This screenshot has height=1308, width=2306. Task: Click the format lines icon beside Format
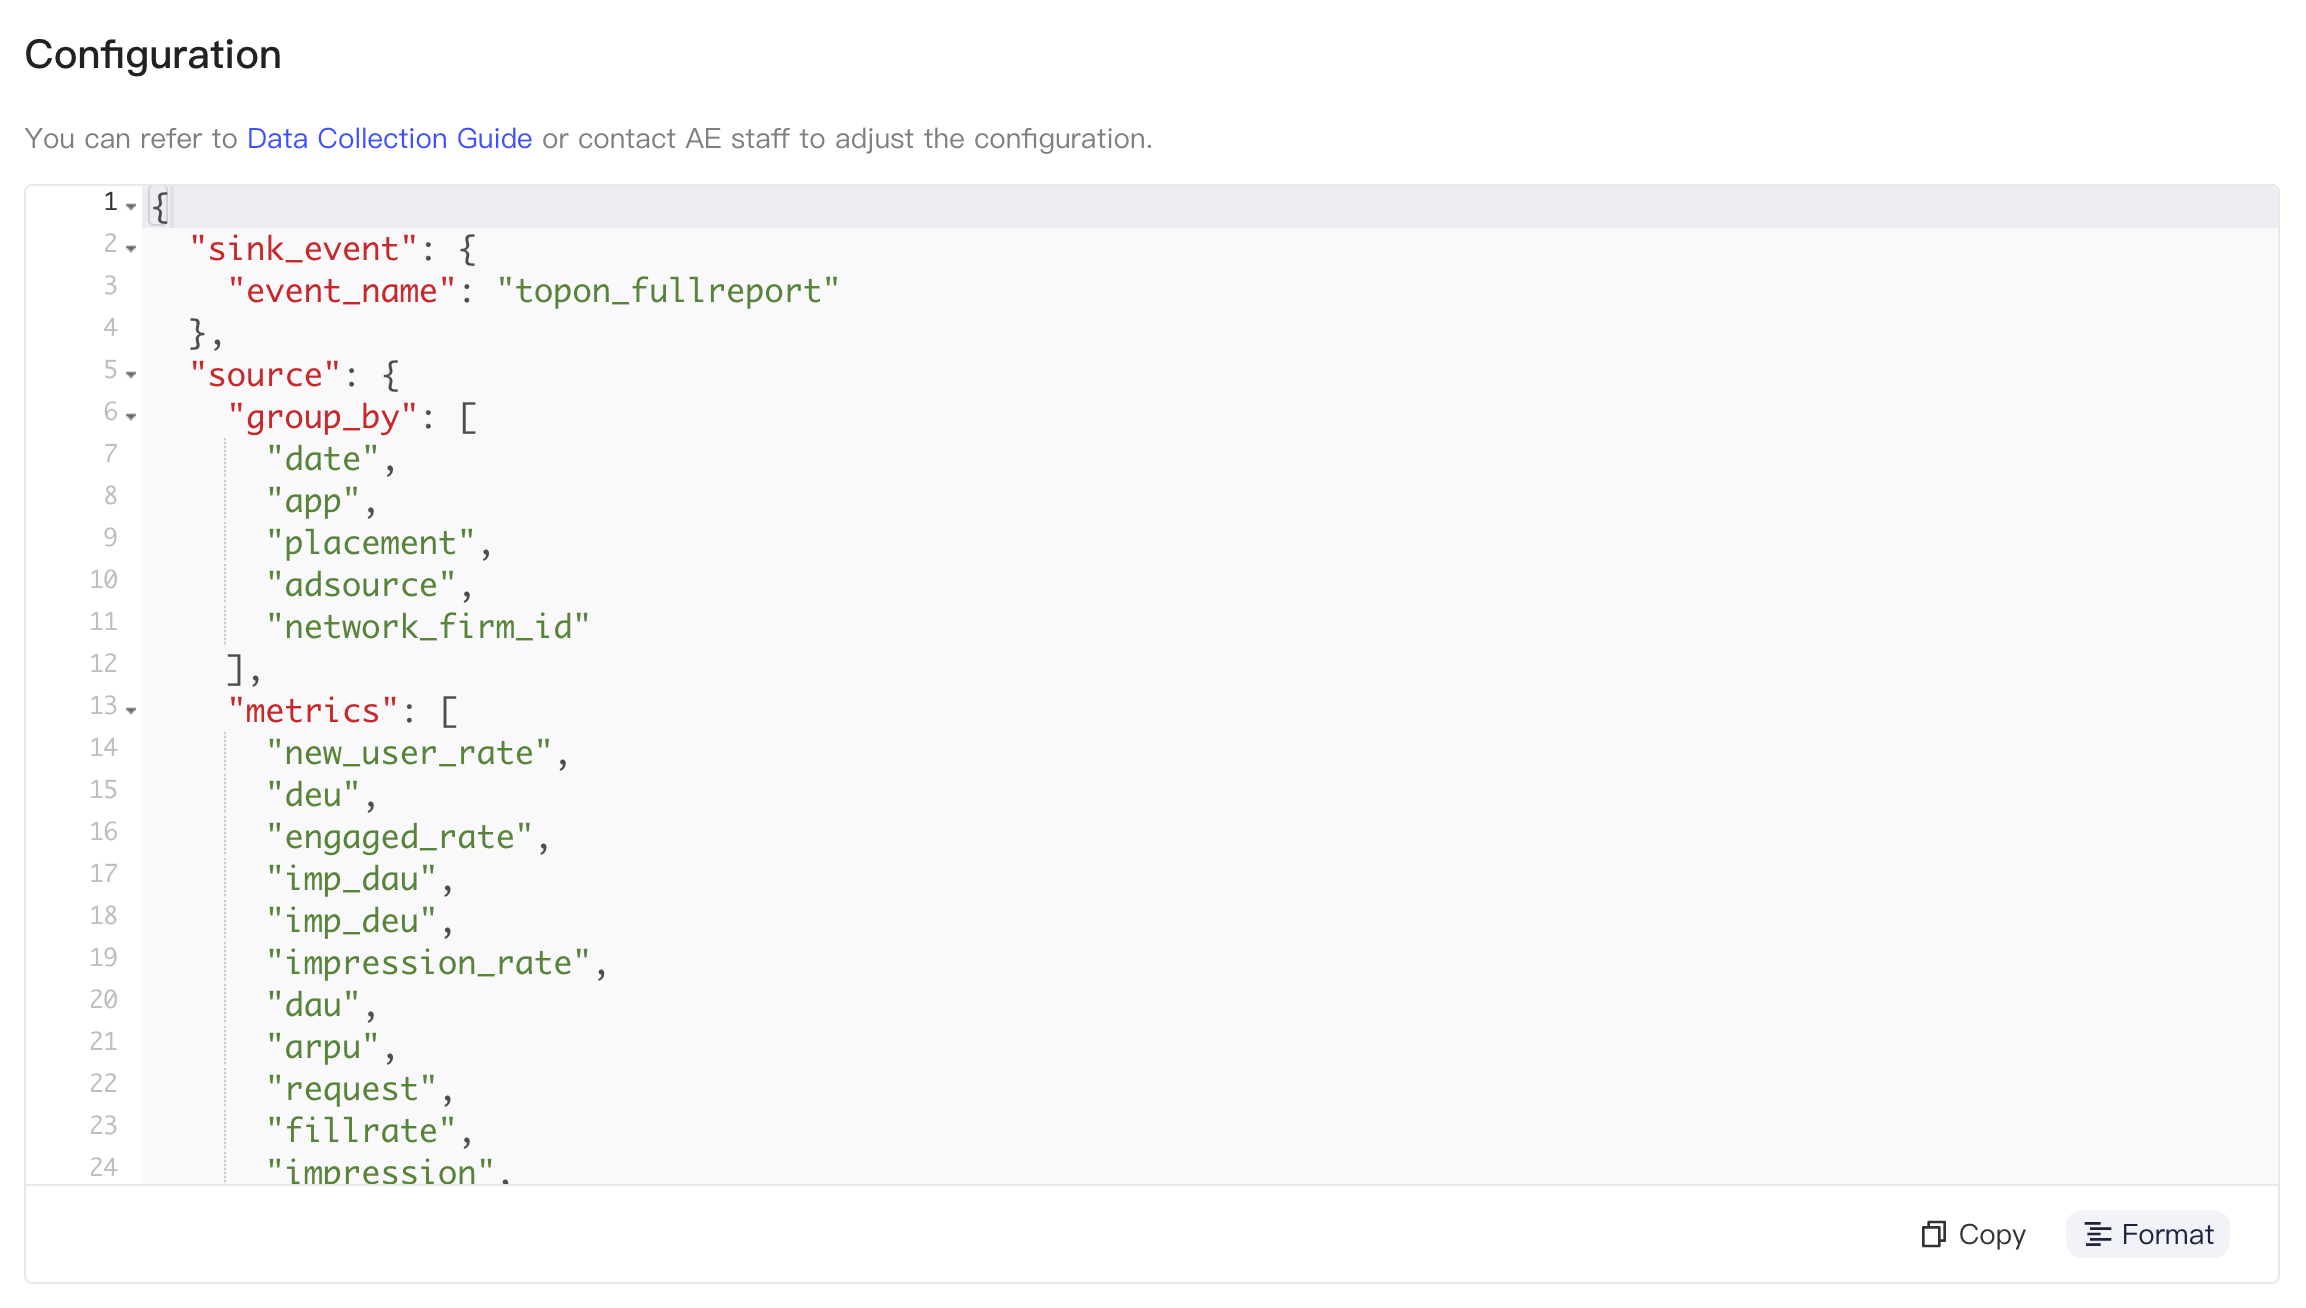pyautogui.click(x=2097, y=1235)
